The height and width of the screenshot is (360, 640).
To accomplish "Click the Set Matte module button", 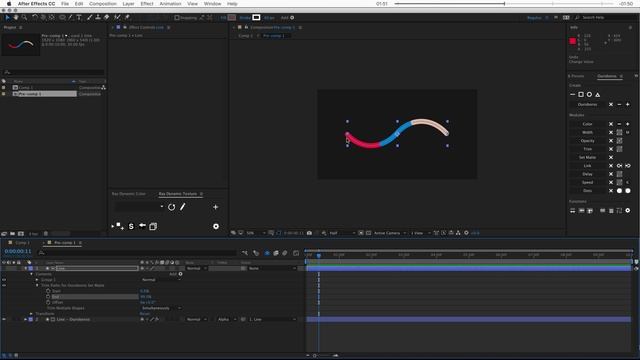I will point(587,158).
